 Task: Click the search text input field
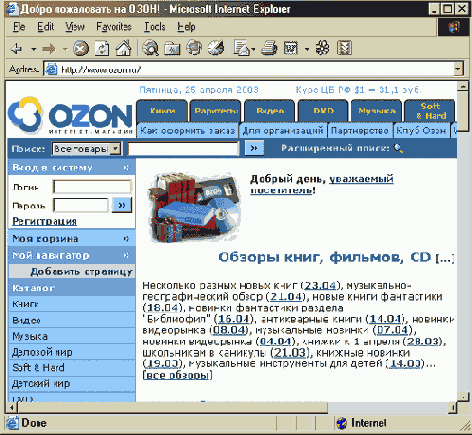(183, 149)
